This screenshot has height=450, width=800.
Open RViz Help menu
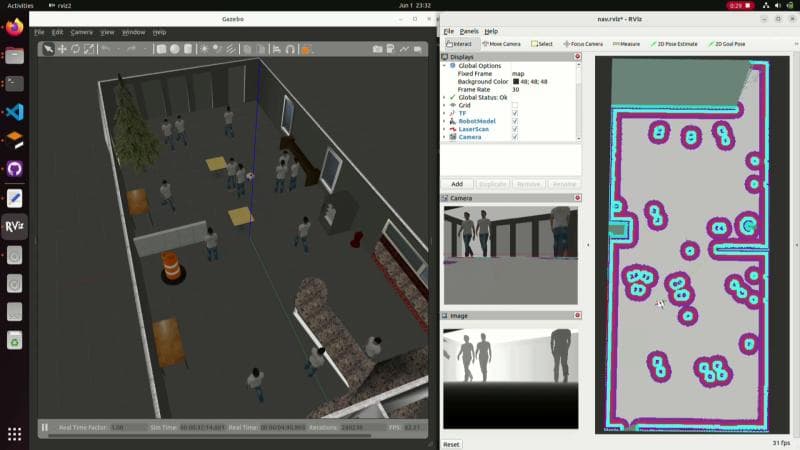click(x=491, y=31)
